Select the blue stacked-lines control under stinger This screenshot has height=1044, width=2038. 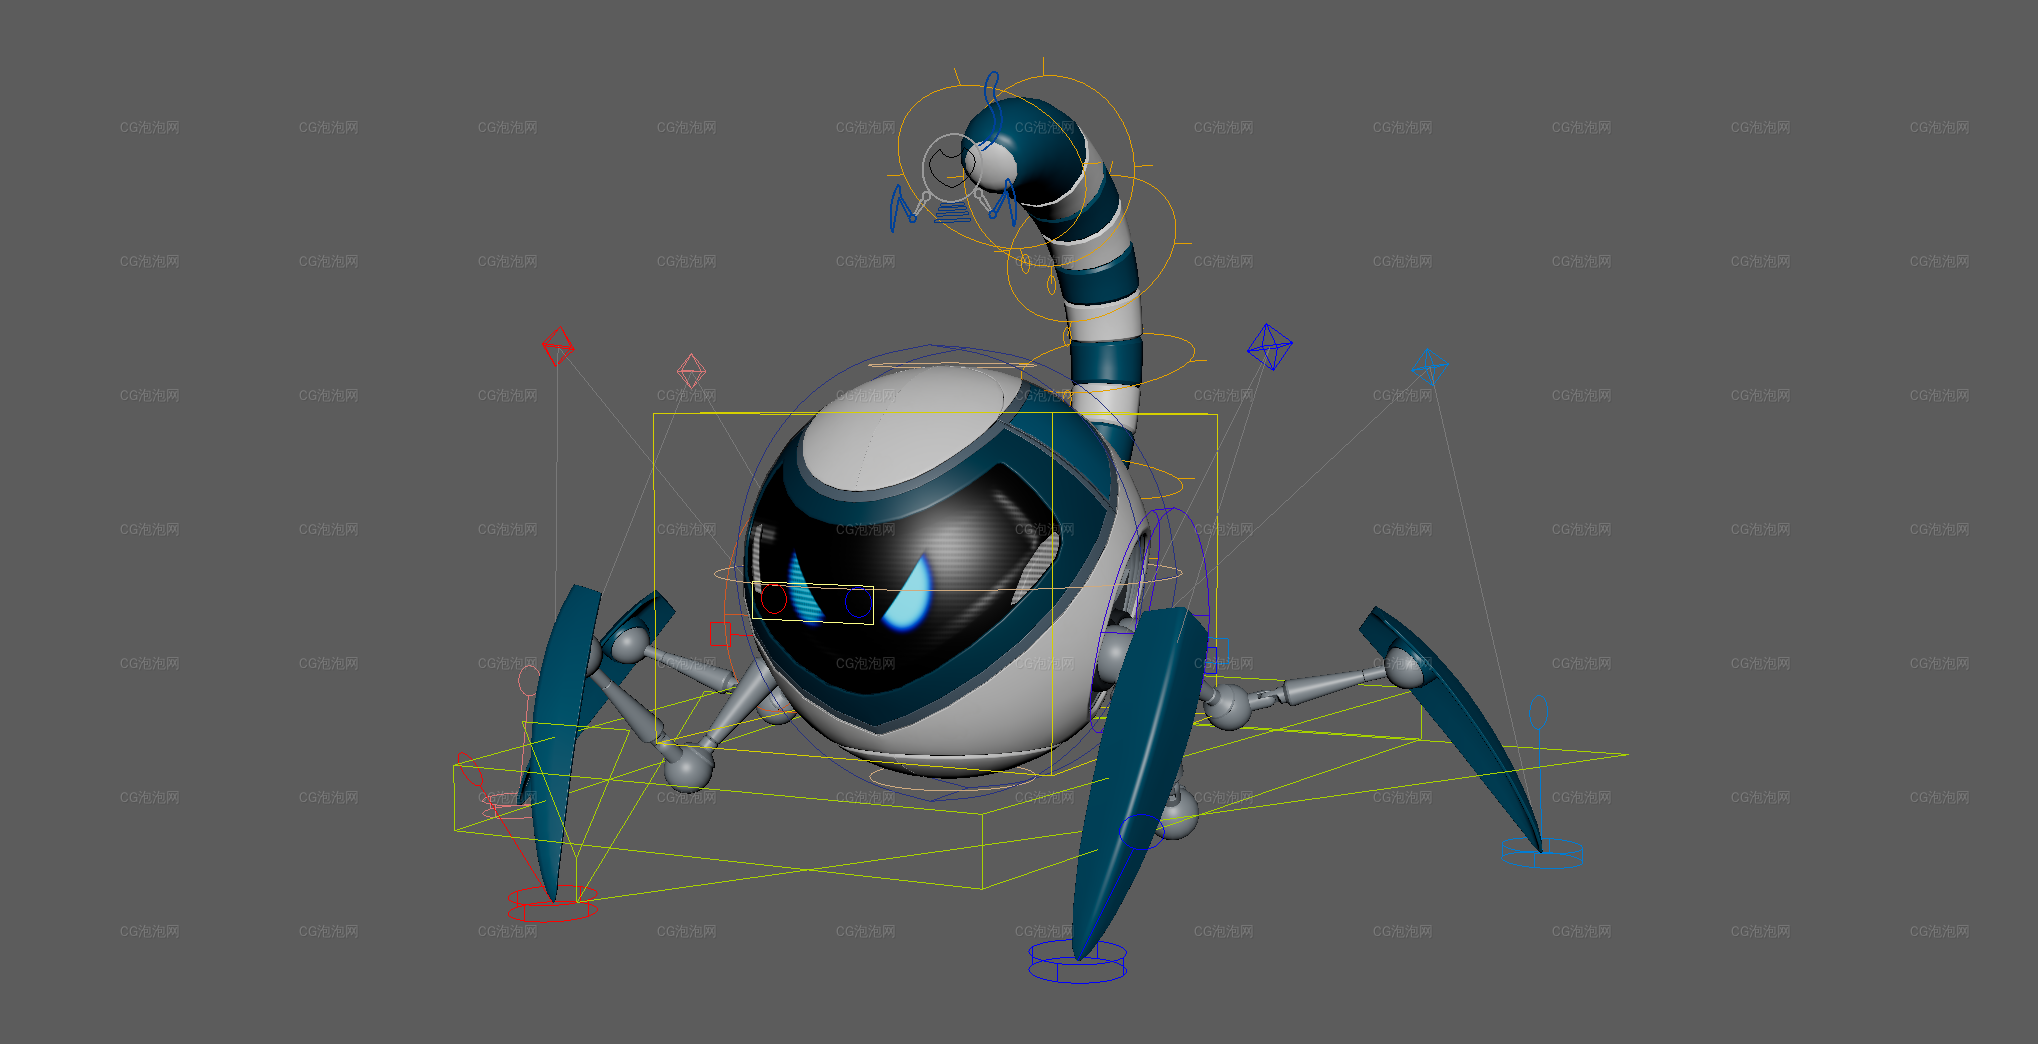click(x=952, y=212)
